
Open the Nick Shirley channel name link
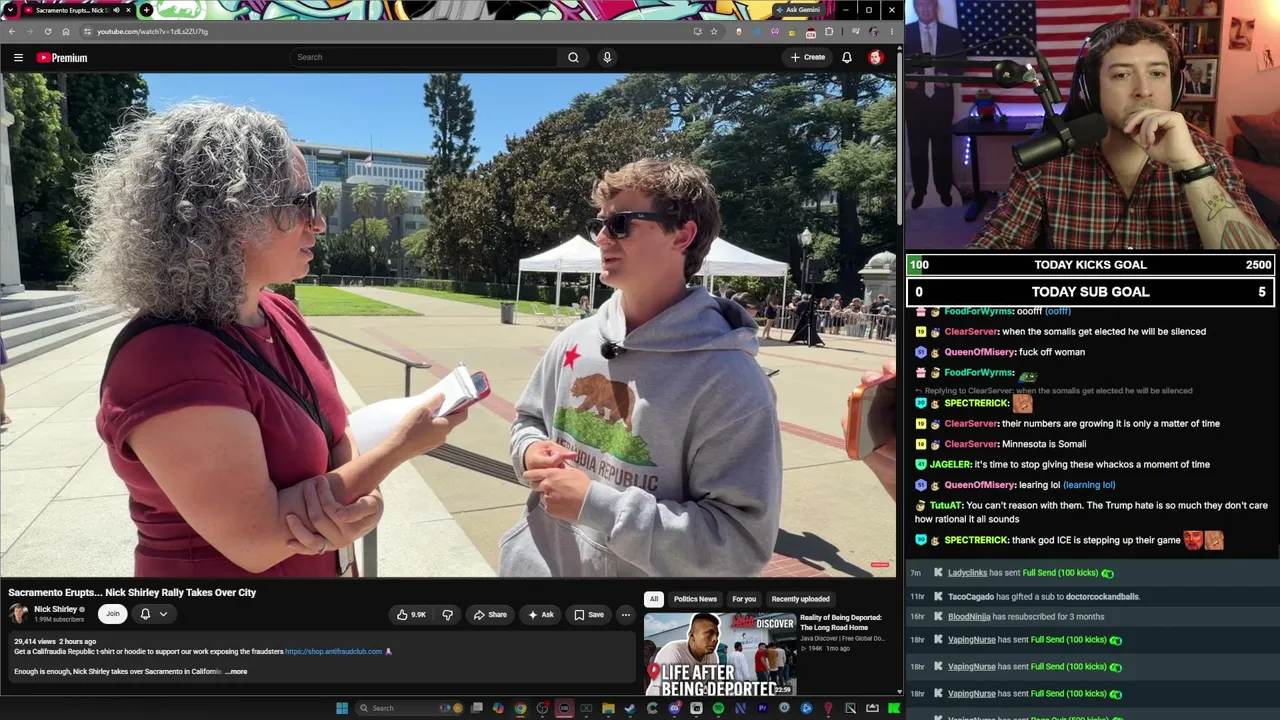pos(56,609)
